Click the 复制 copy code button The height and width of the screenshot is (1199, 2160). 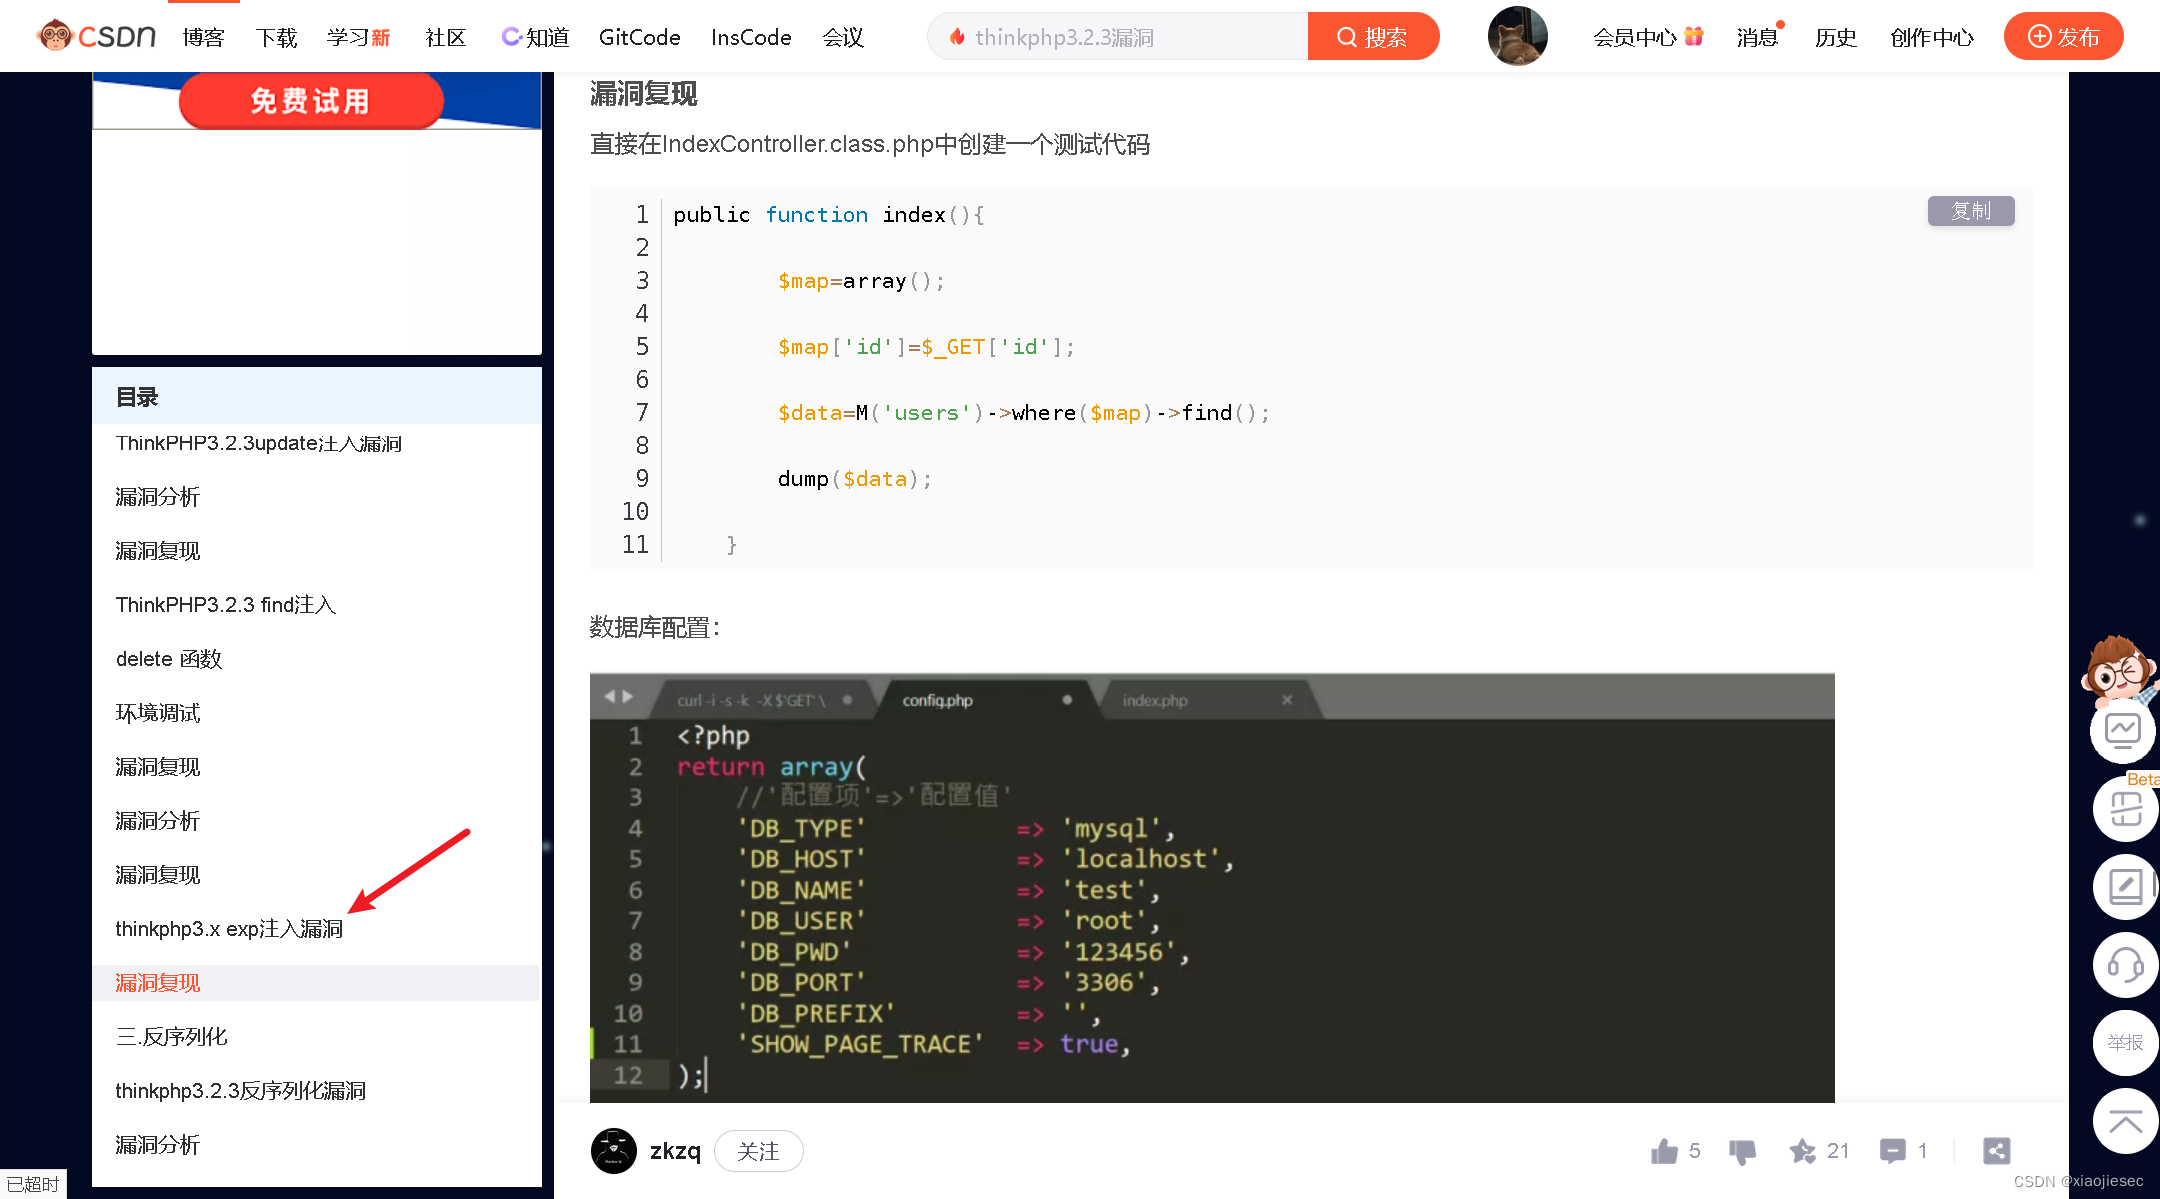1970,211
